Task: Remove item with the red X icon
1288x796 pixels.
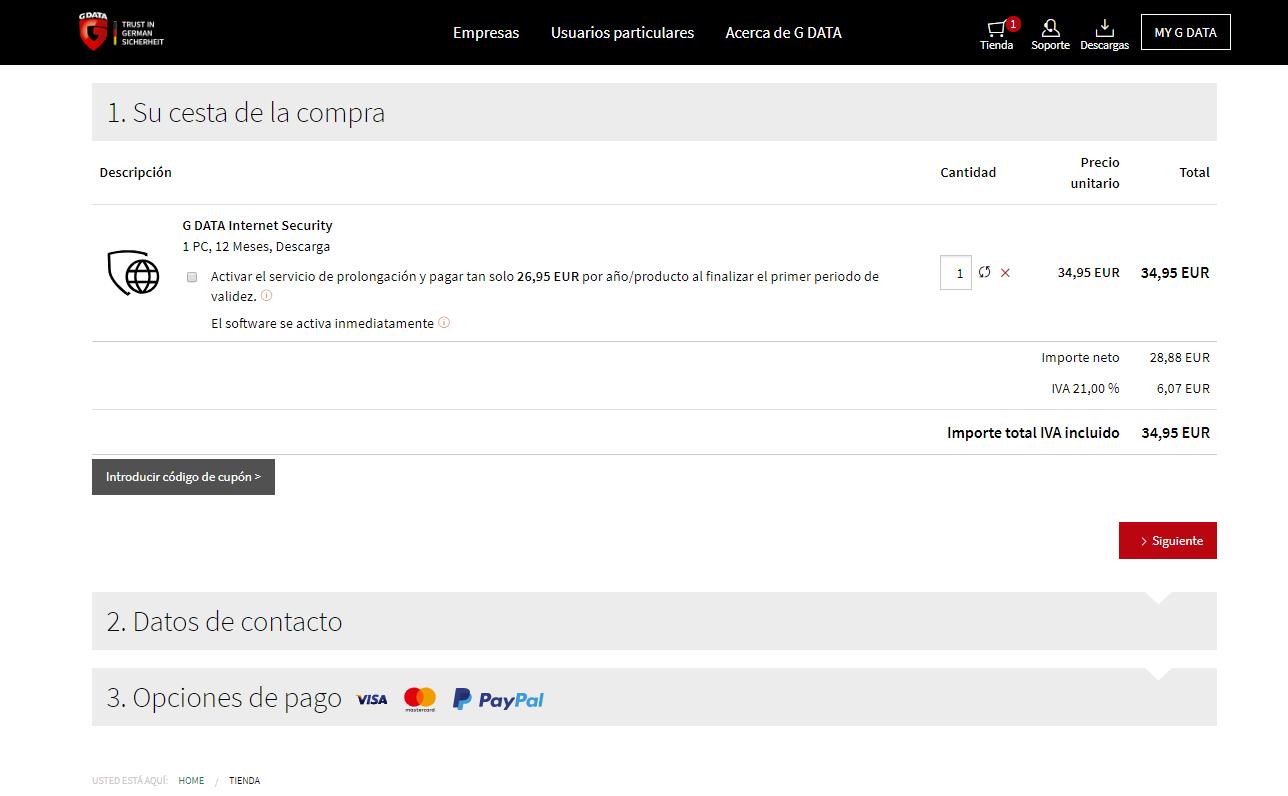Action: (1005, 273)
